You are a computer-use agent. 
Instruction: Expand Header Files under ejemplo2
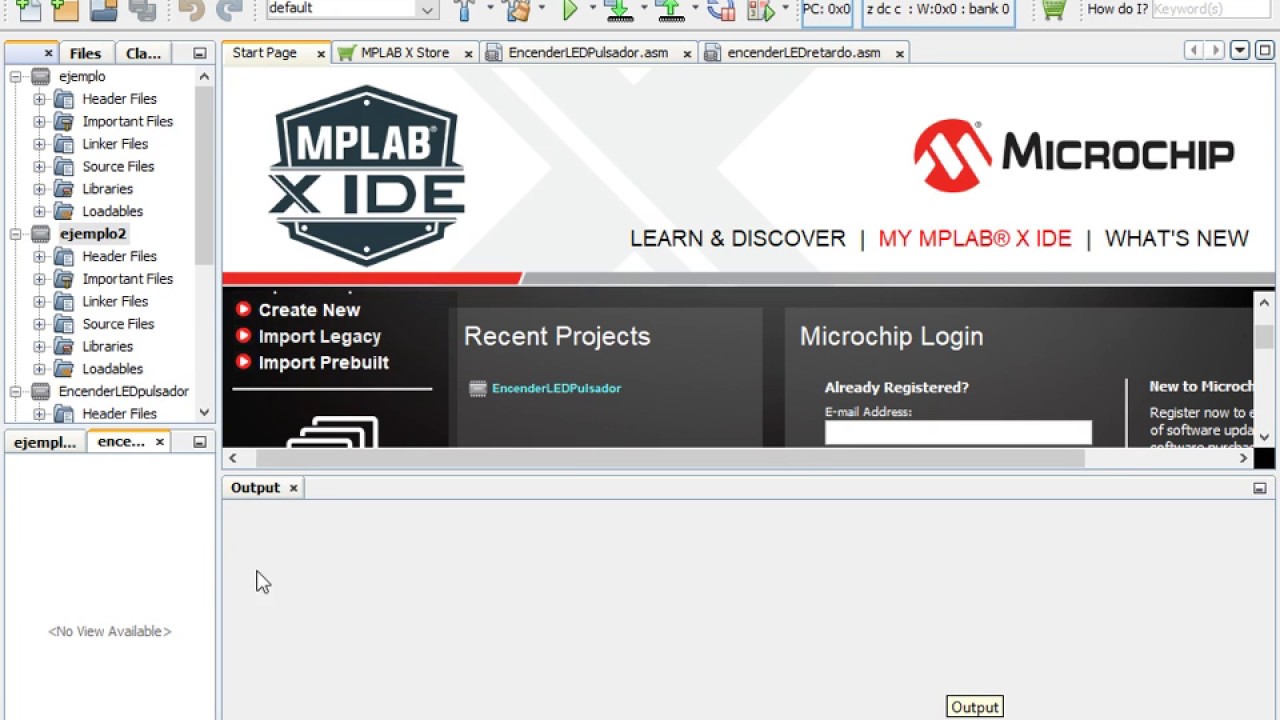(40, 256)
